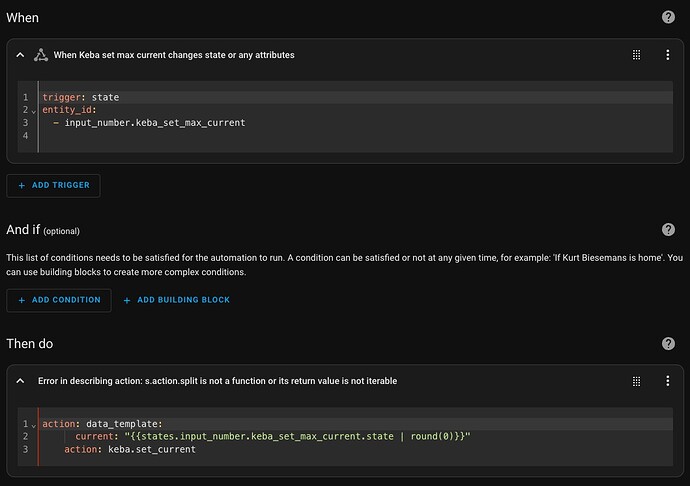Click the input_number.keba_set_max_current line in editor
Screen dimensions: 690x486
point(155,122)
